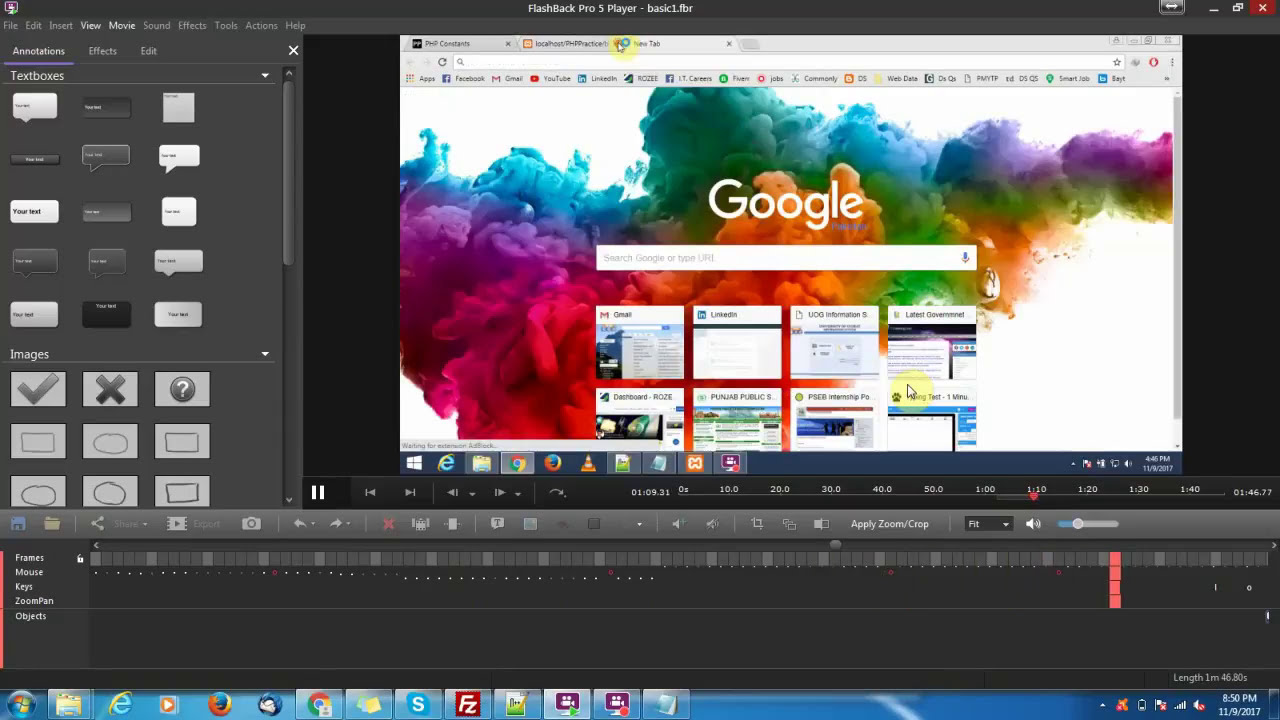Click the delete frames filmstrip icon
Viewport: 1280px width, 720px height.
pyautogui.click(x=421, y=524)
